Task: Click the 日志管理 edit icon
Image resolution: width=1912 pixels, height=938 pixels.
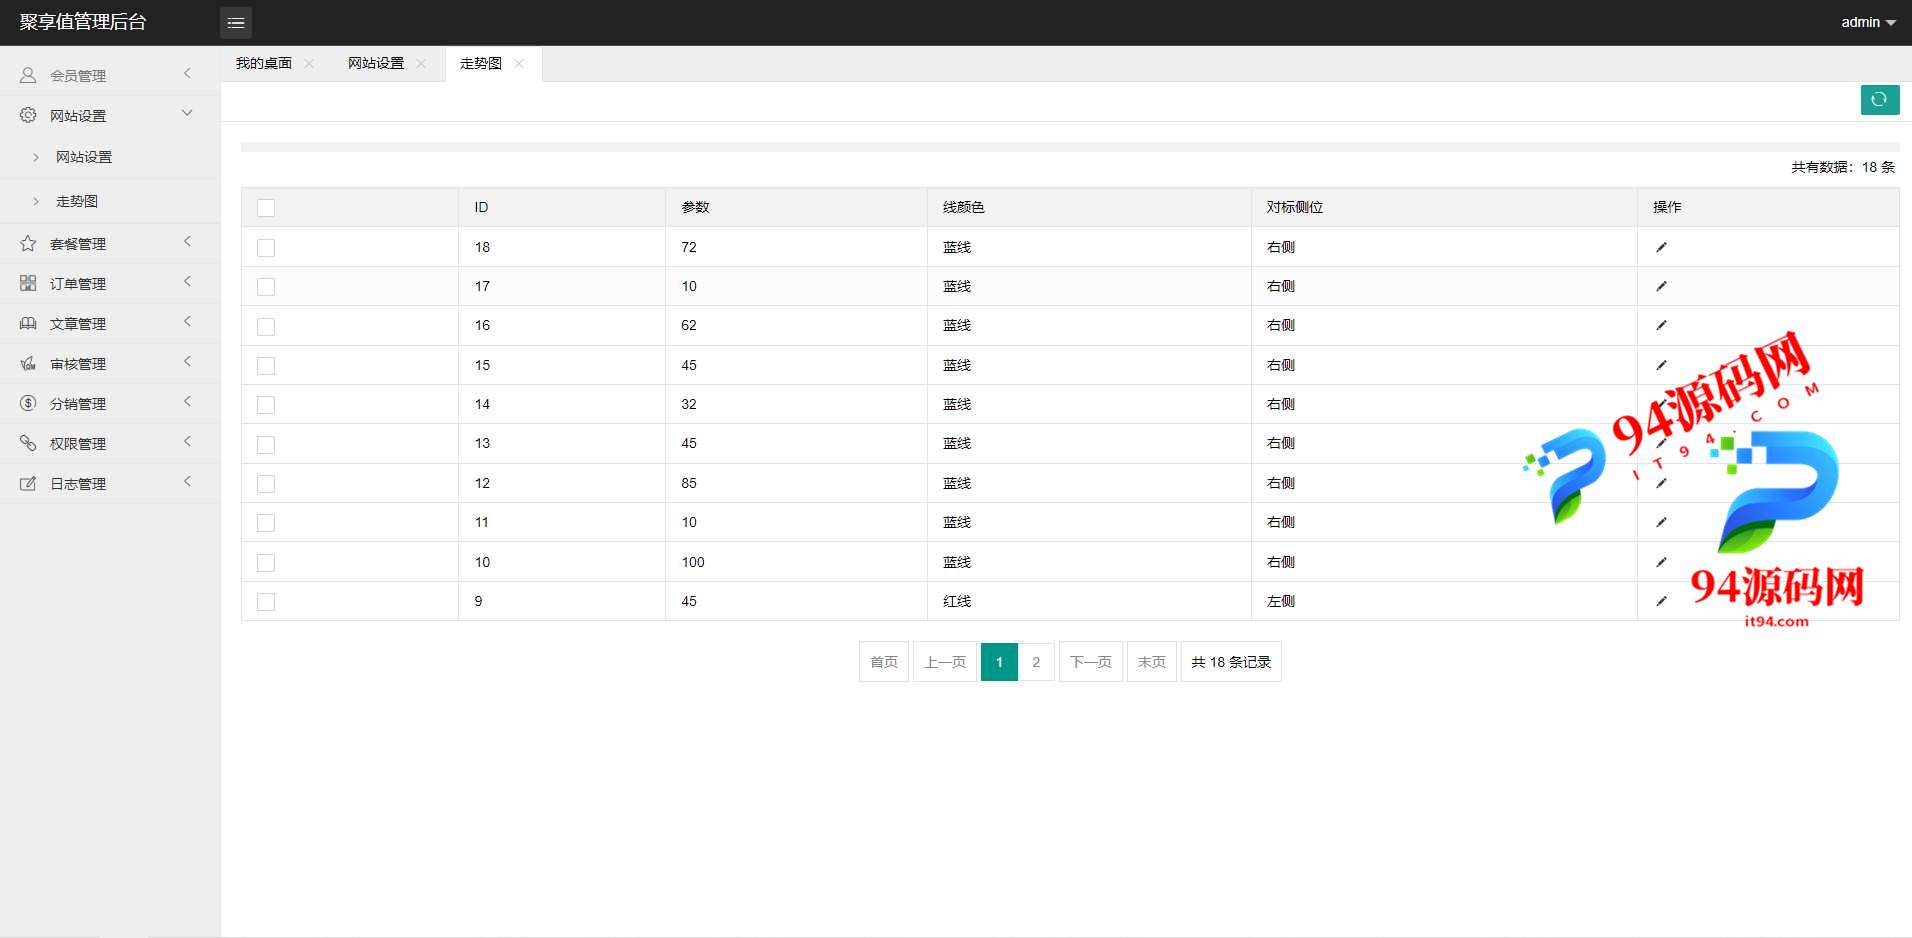Action: point(28,483)
